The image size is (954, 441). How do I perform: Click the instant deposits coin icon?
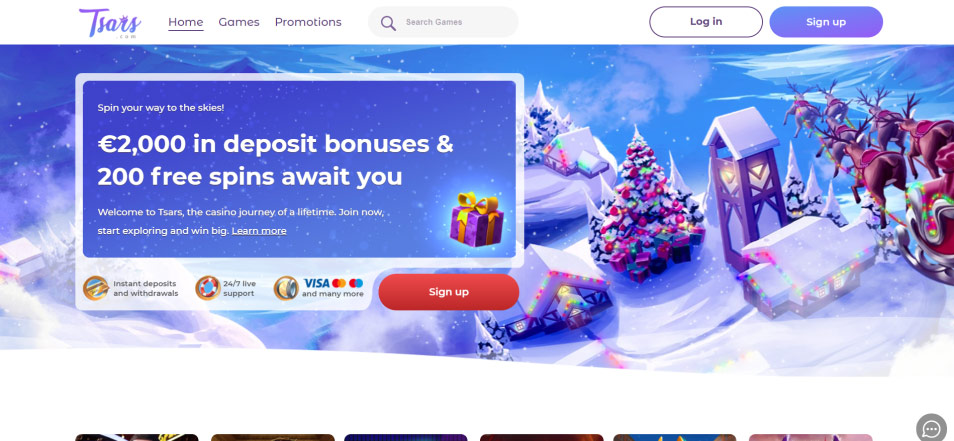pyautogui.click(x=96, y=288)
